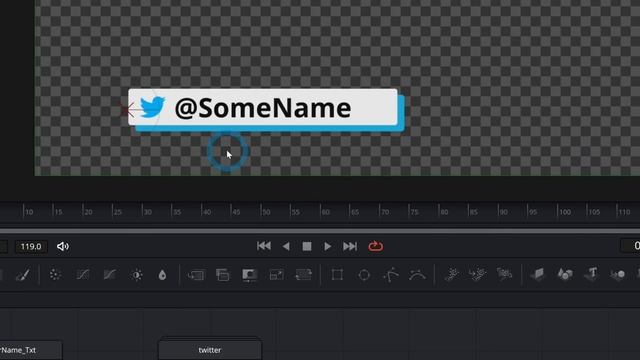Play the composition in reverse
Image resolution: width=640 pixels, height=360 pixels.
click(286, 246)
